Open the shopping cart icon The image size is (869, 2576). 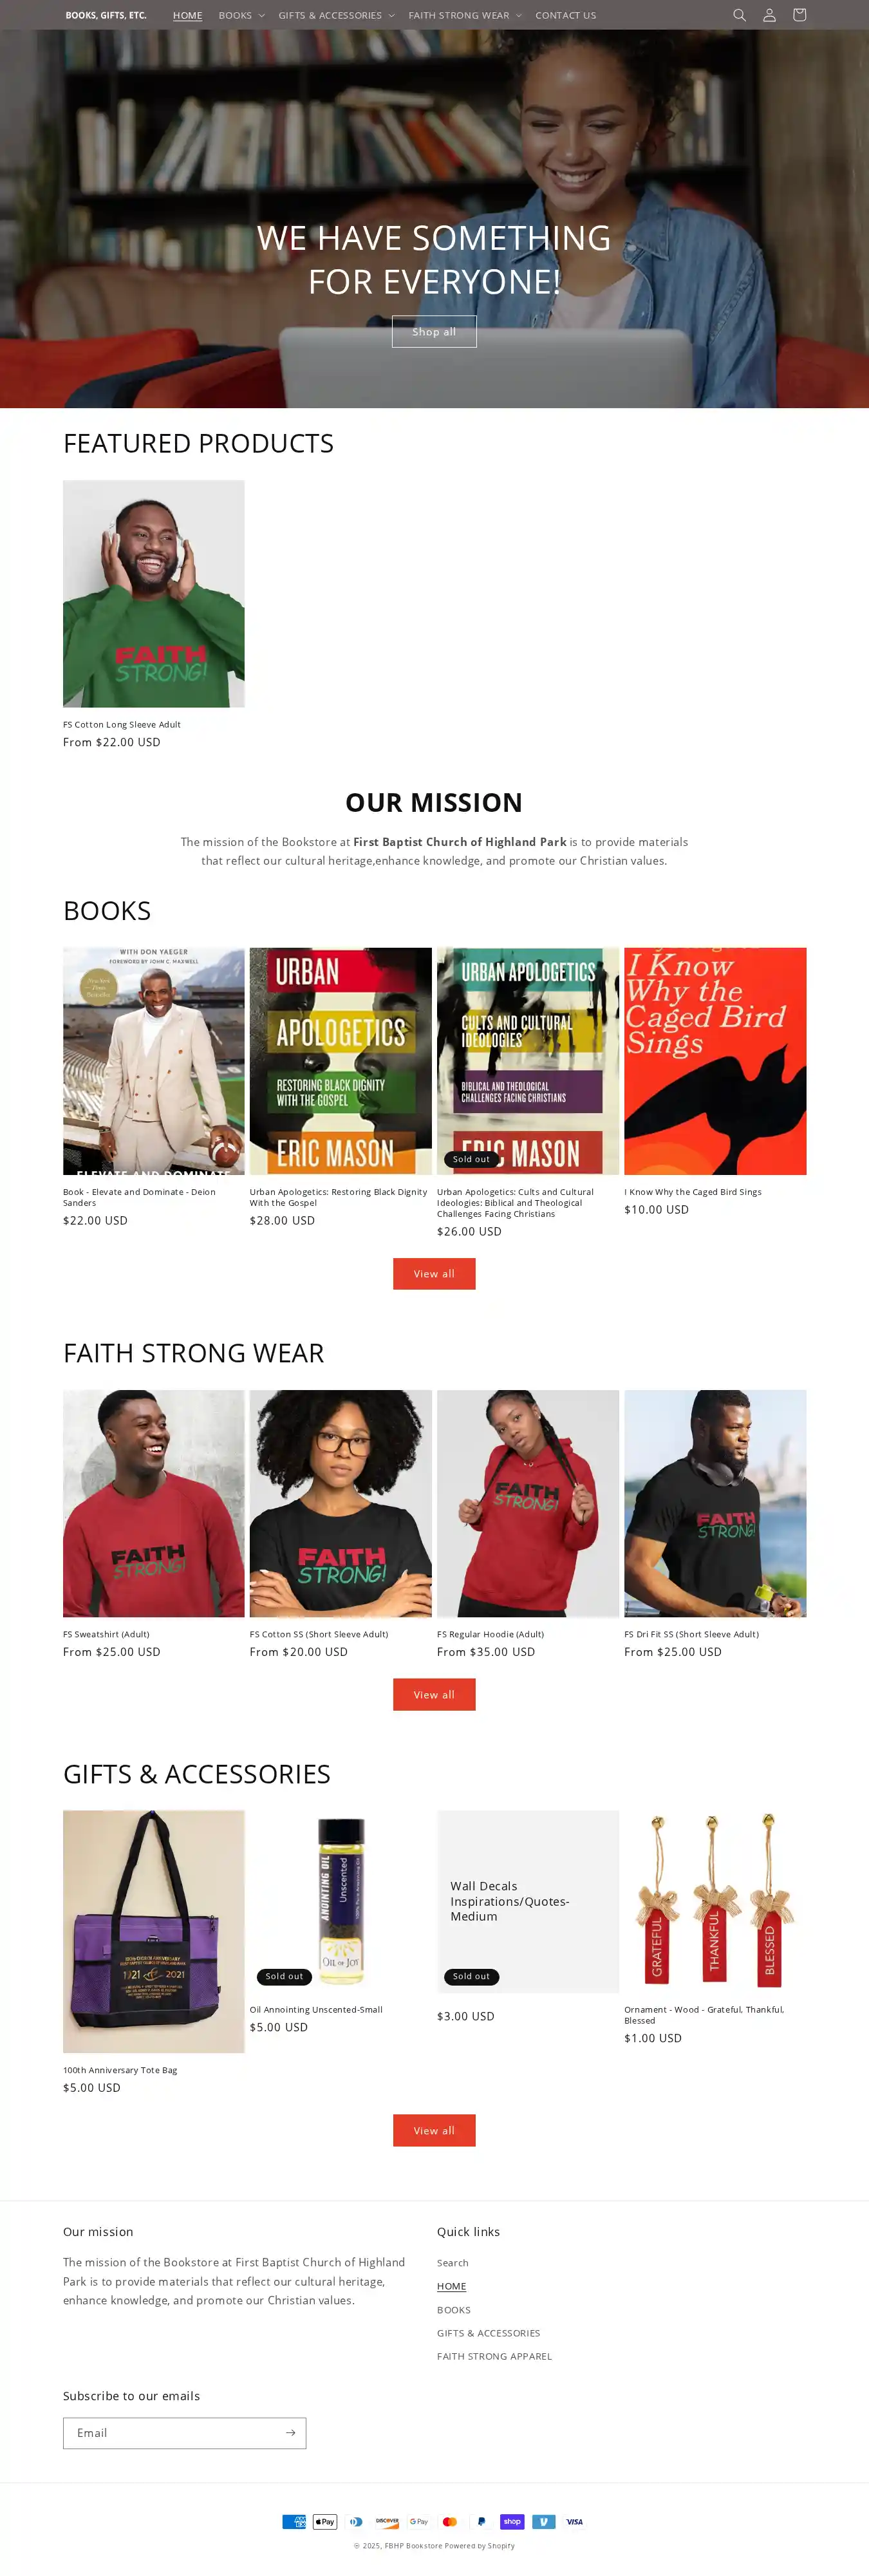coord(799,15)
